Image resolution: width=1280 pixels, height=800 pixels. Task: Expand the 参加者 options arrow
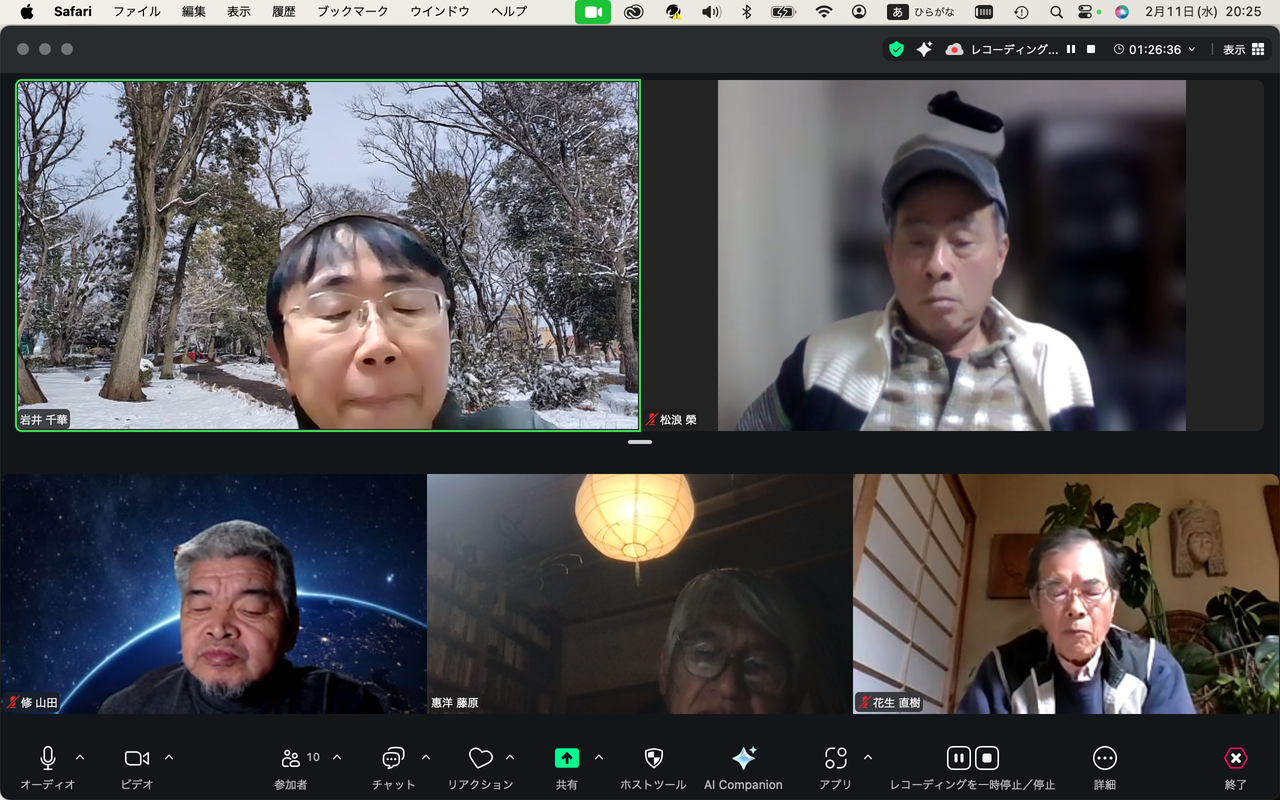click(x=337, y=757)
